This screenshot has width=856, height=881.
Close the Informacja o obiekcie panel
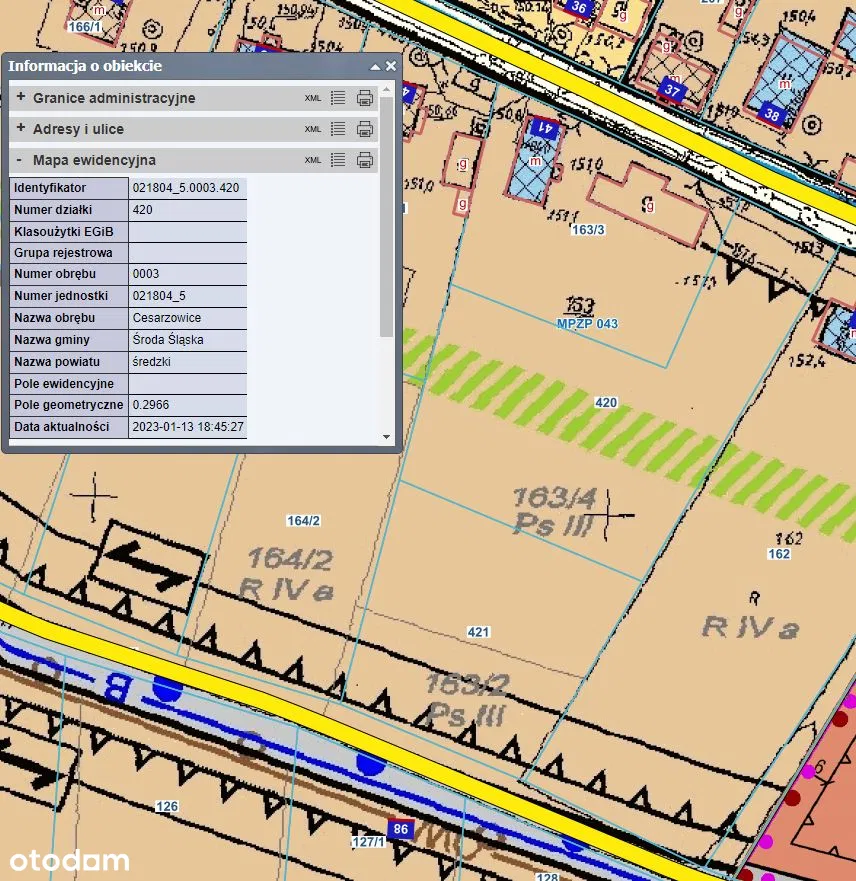tap(391, 66)
